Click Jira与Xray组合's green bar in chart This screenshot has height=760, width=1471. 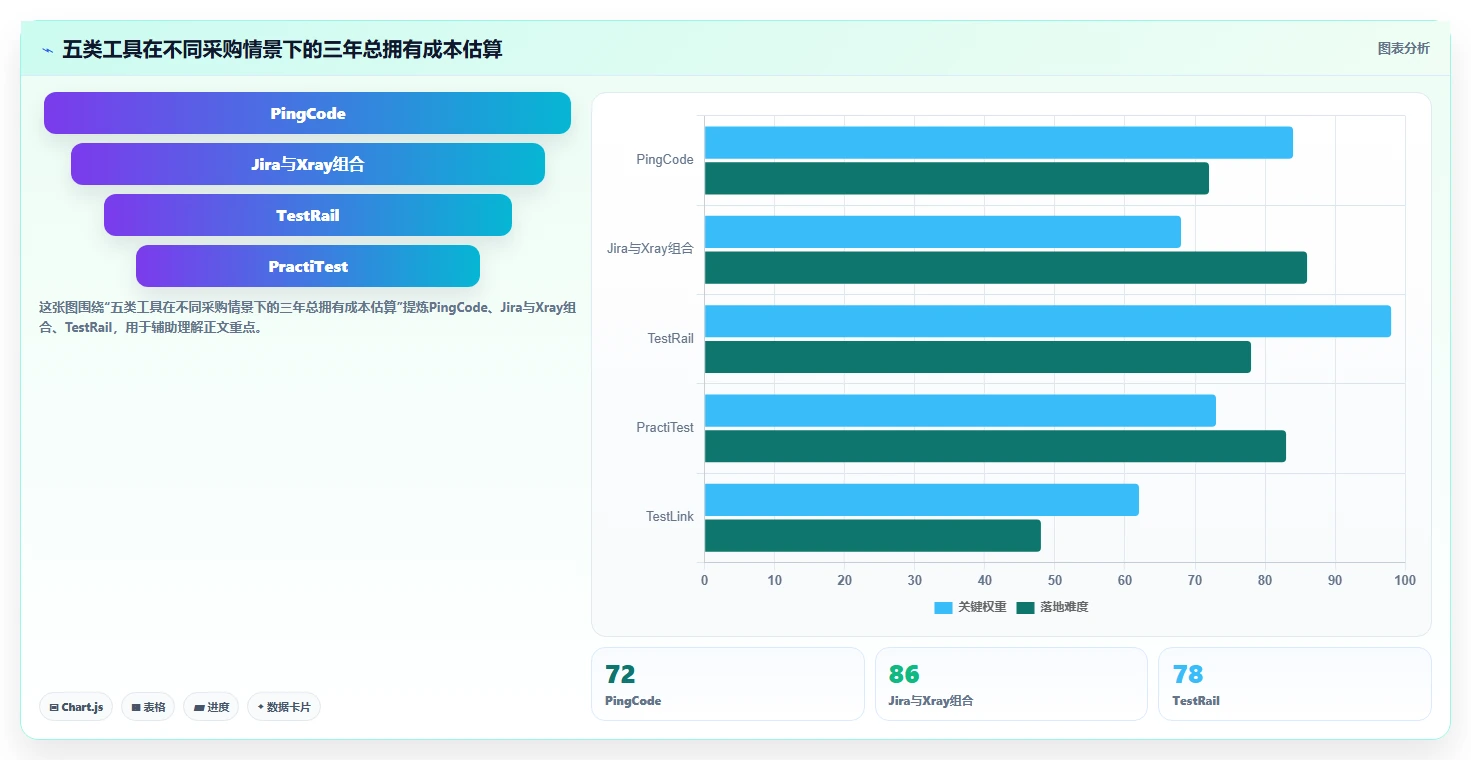1006,267
